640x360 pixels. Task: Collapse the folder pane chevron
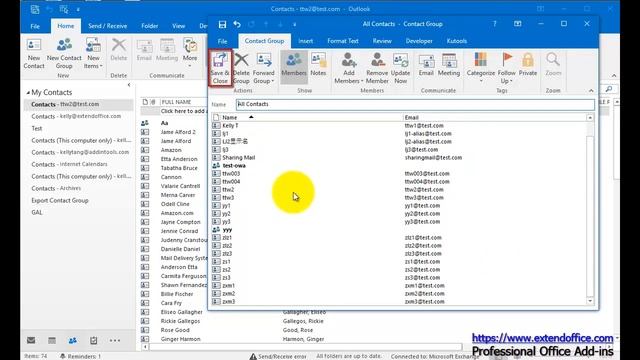pos(129,85)
